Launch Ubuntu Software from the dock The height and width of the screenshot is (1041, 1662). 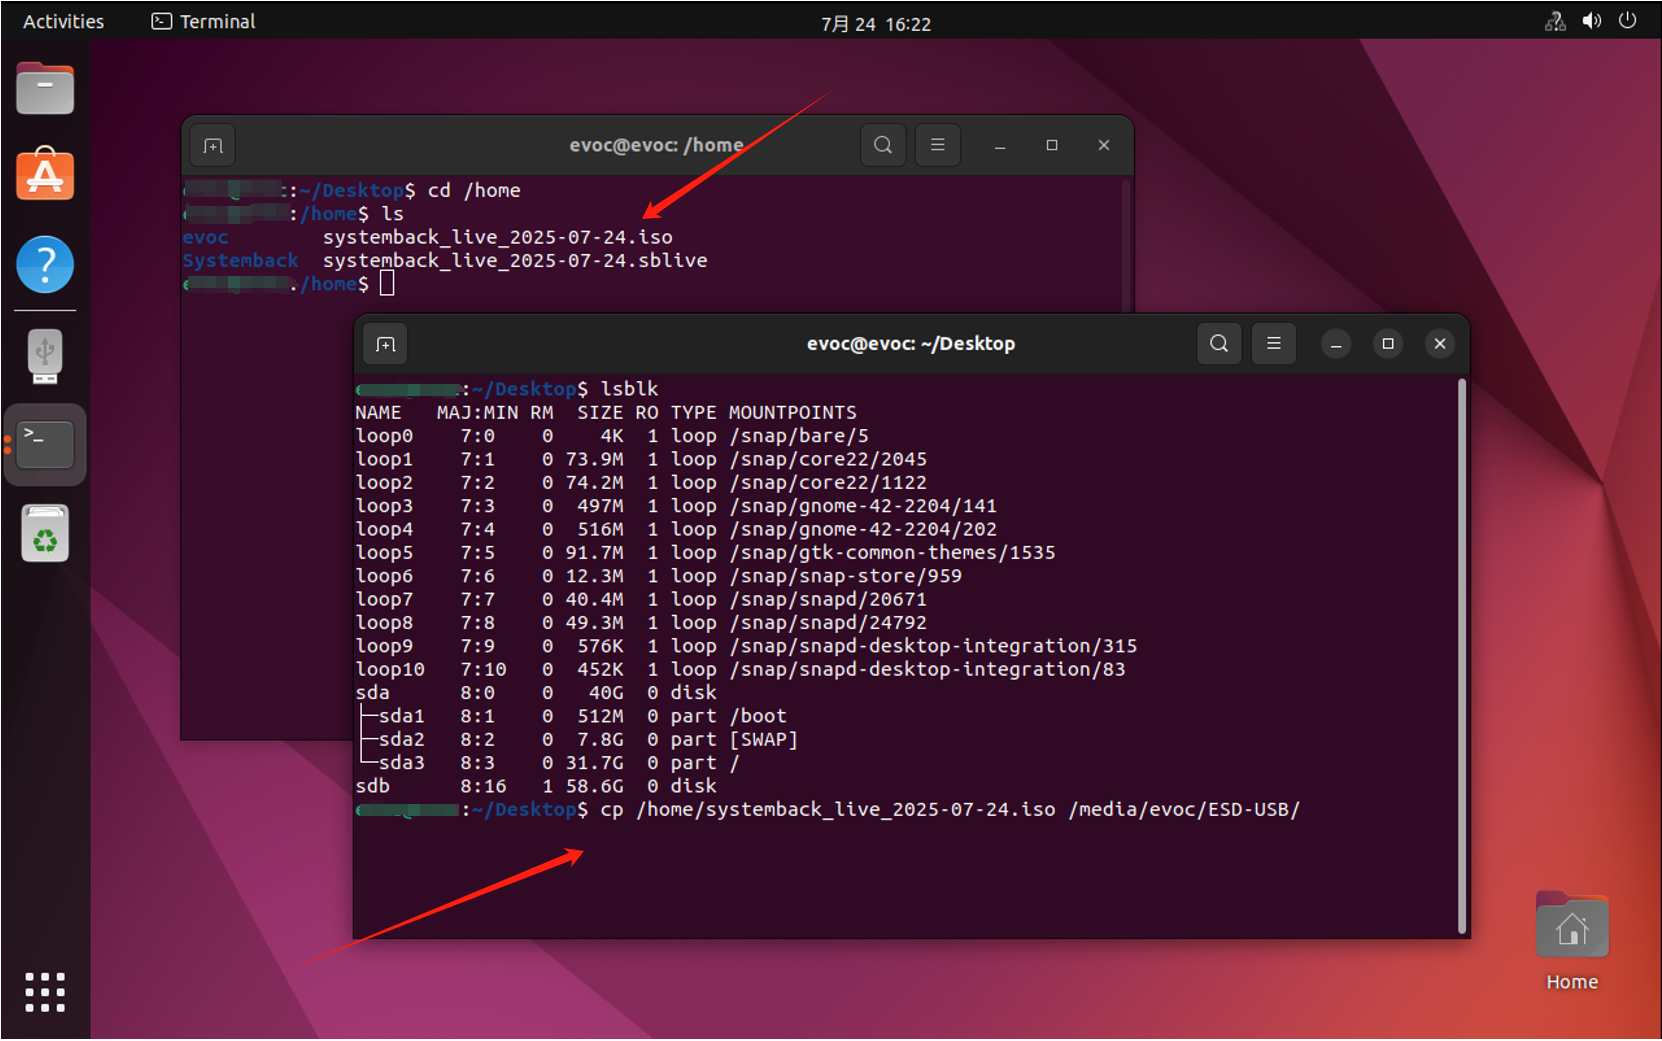(45, 175)
